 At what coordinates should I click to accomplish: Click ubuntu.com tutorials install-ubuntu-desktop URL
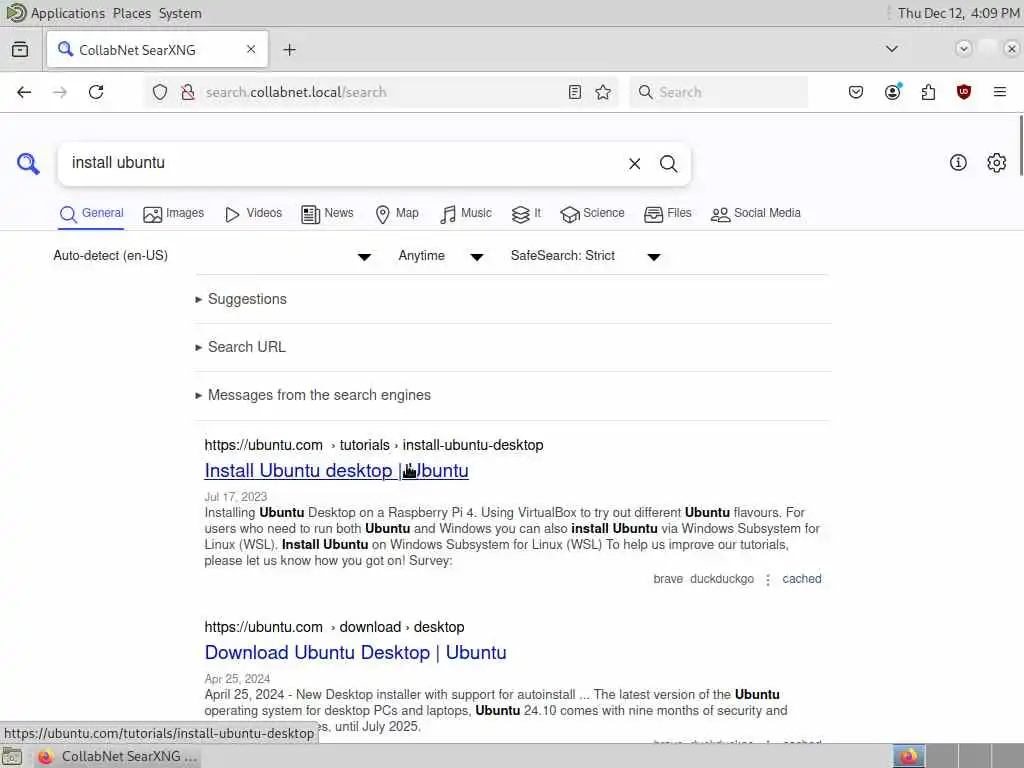click(x=374, y=445)
